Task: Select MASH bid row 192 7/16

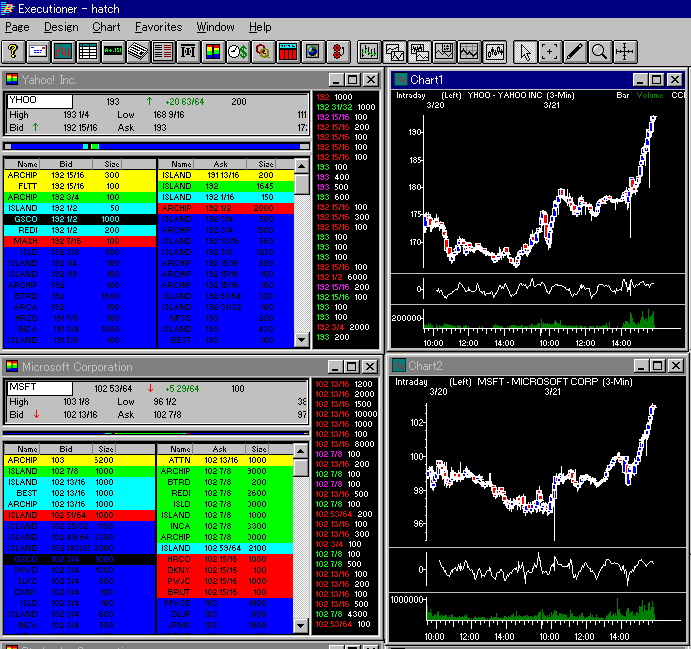Action: [x=80, y=241]
